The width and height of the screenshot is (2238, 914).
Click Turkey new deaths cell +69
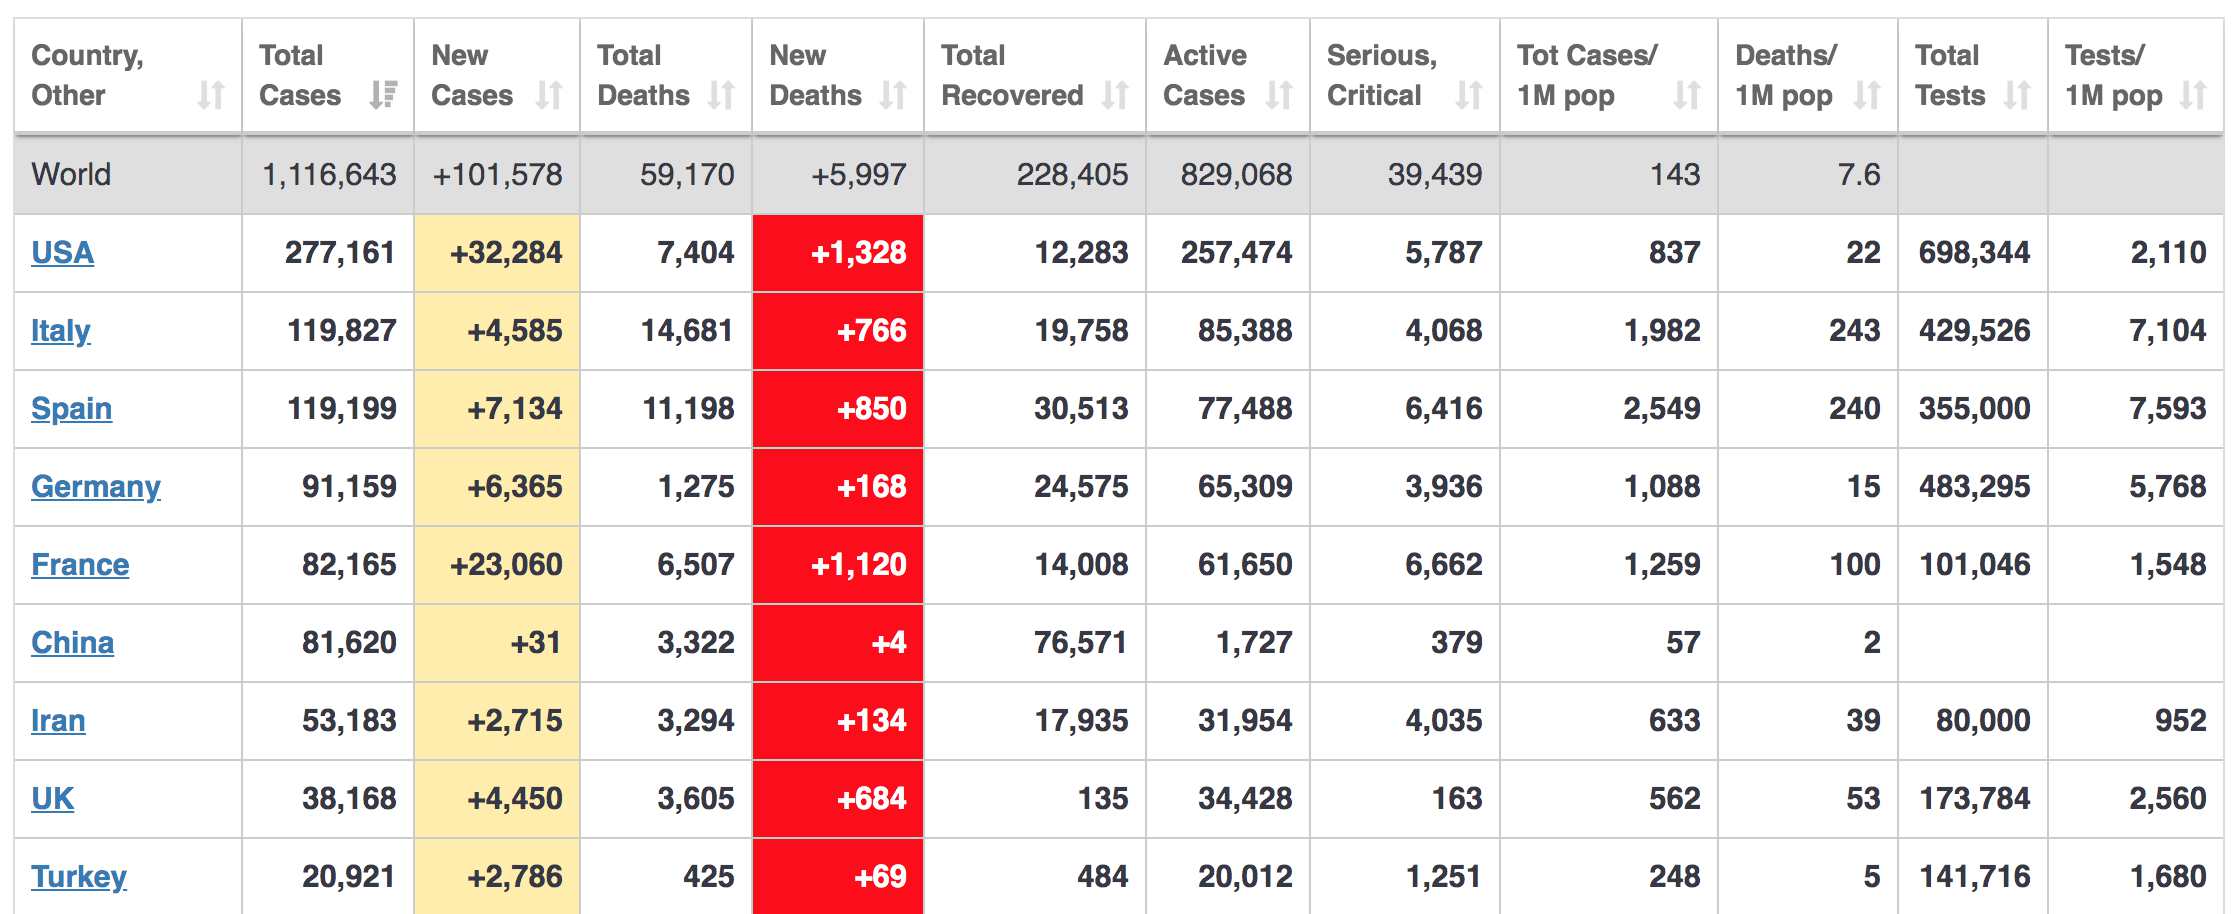coord(838,875)
